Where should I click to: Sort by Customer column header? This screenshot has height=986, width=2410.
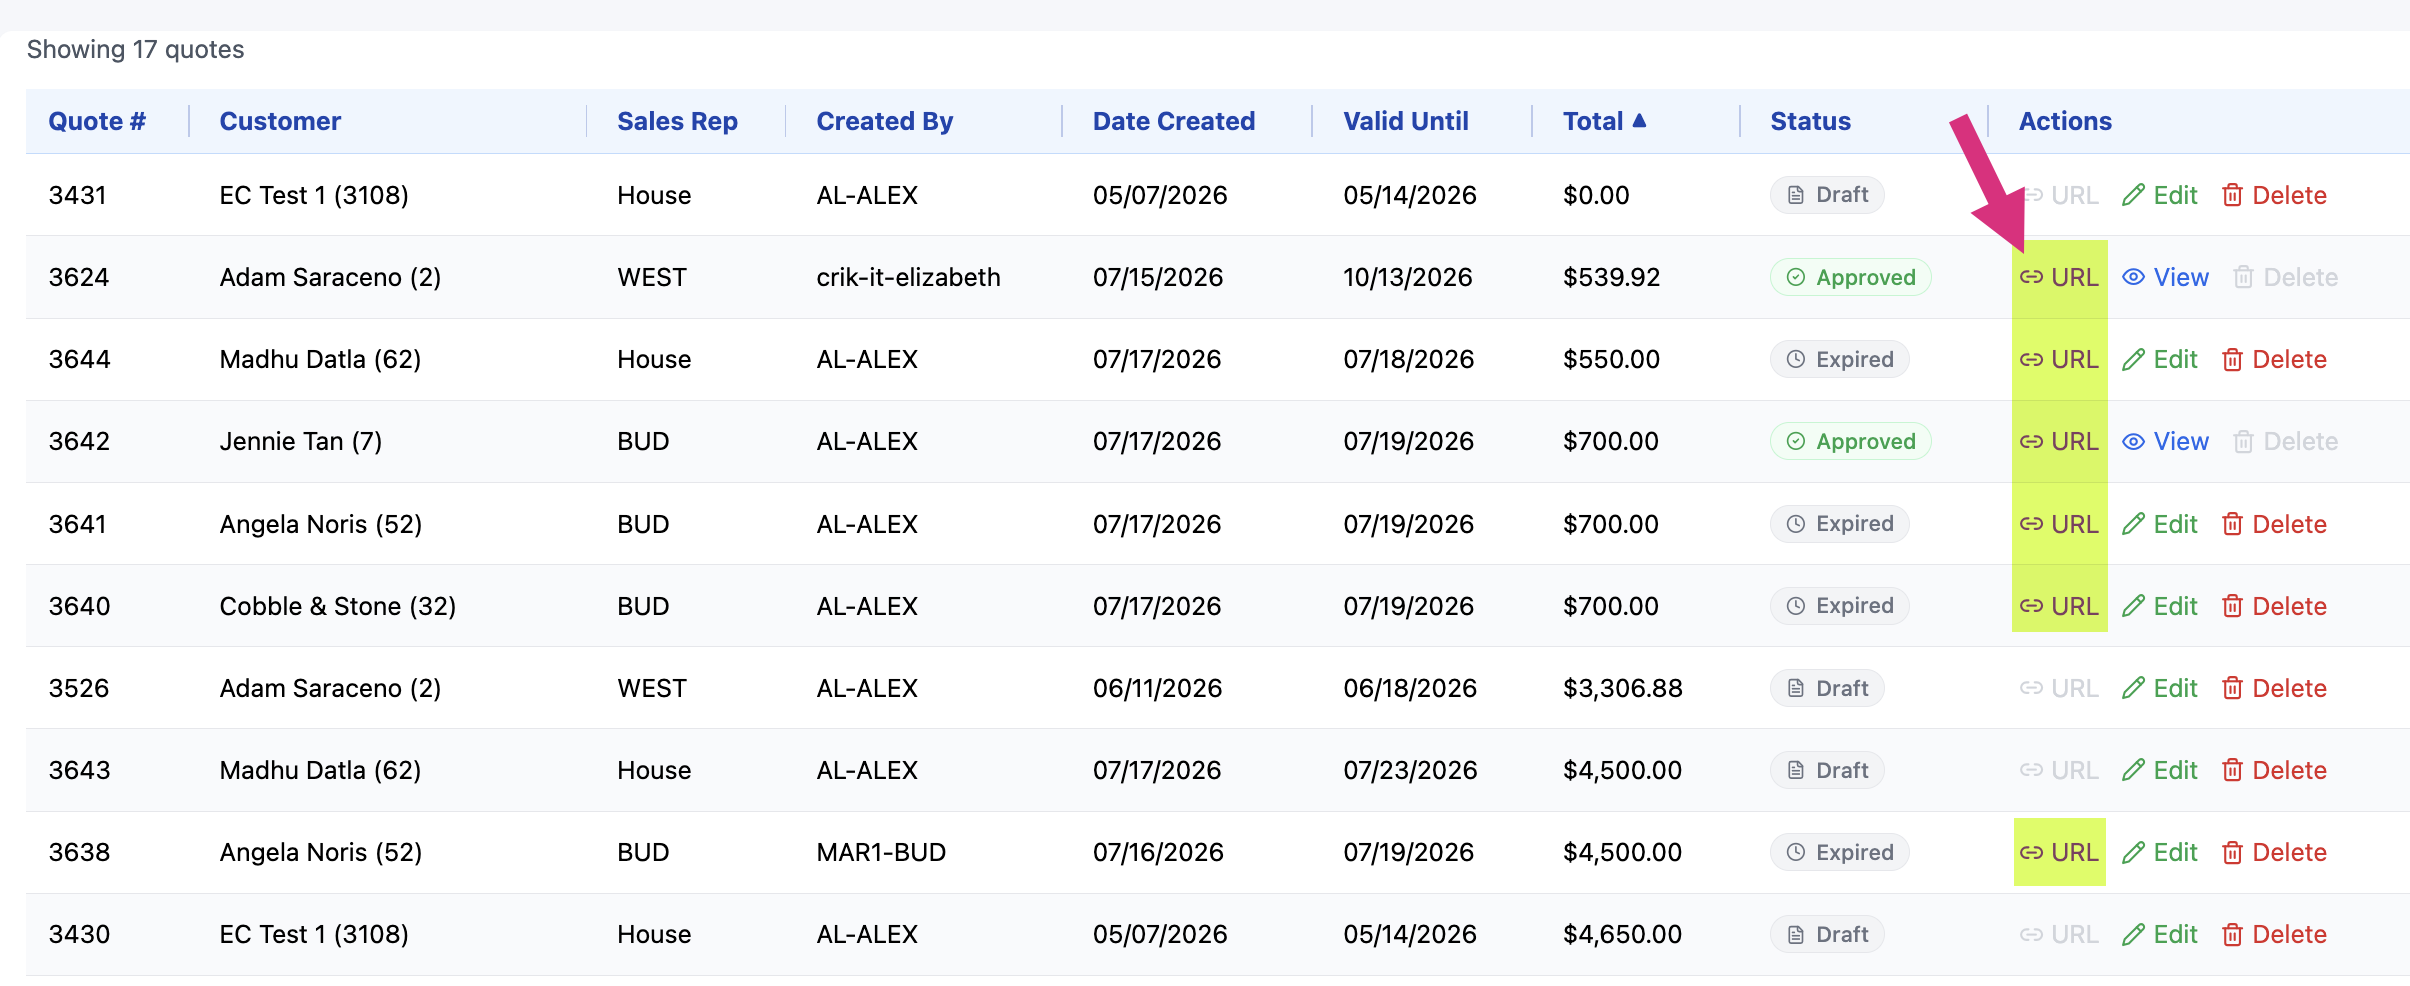click(280, 122)
